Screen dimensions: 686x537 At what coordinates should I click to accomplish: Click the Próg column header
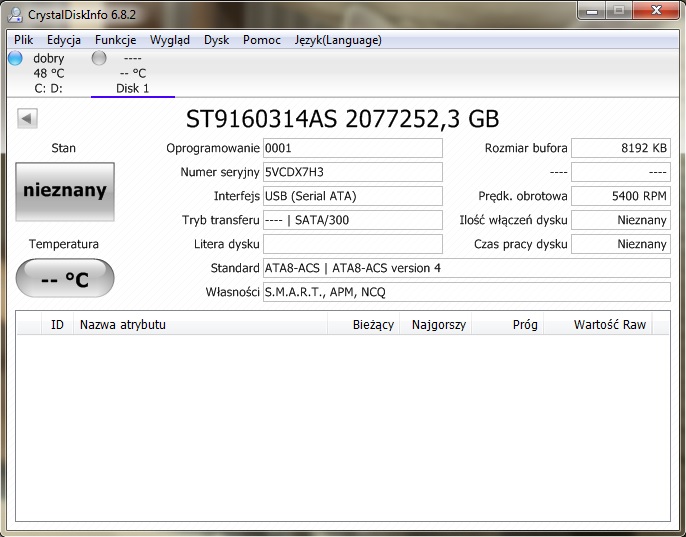[508, 325]
